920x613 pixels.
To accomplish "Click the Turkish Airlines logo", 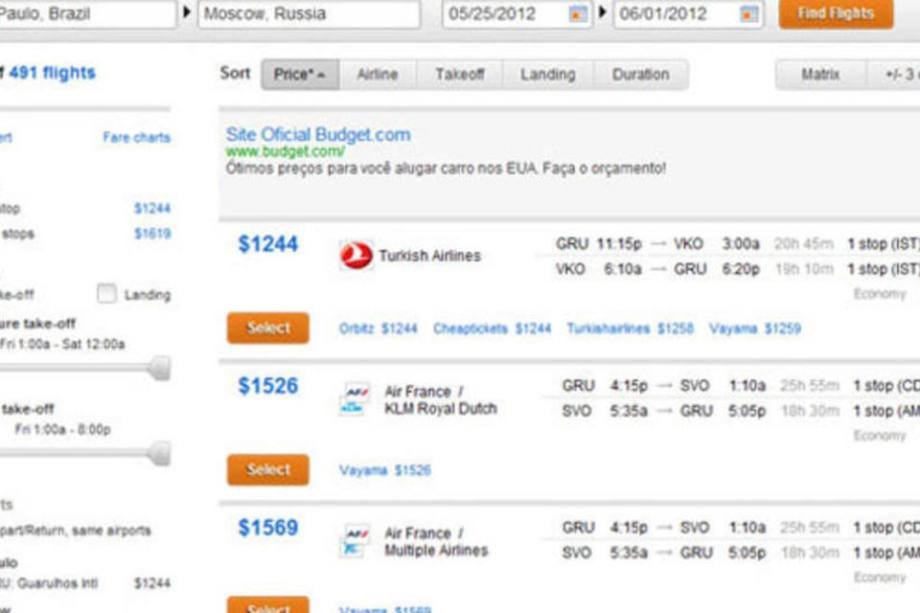I will click(x=356, y=256).
